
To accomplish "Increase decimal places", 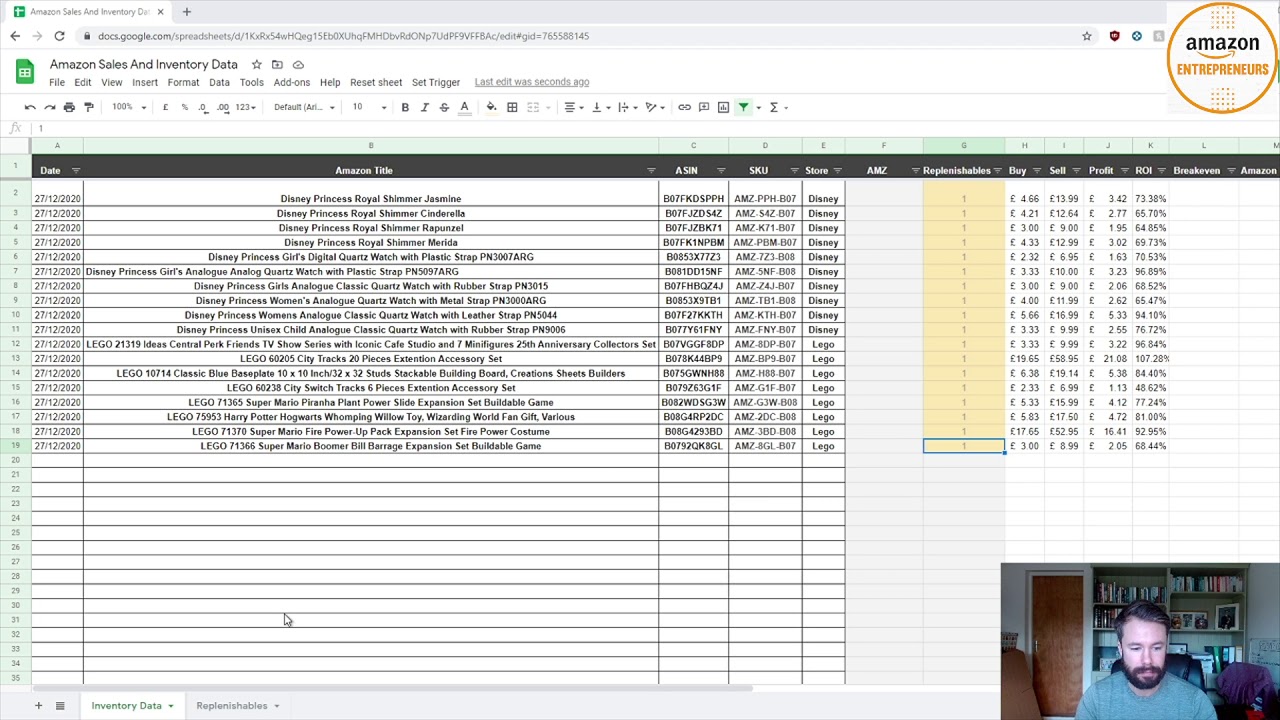I will point(223,107).
